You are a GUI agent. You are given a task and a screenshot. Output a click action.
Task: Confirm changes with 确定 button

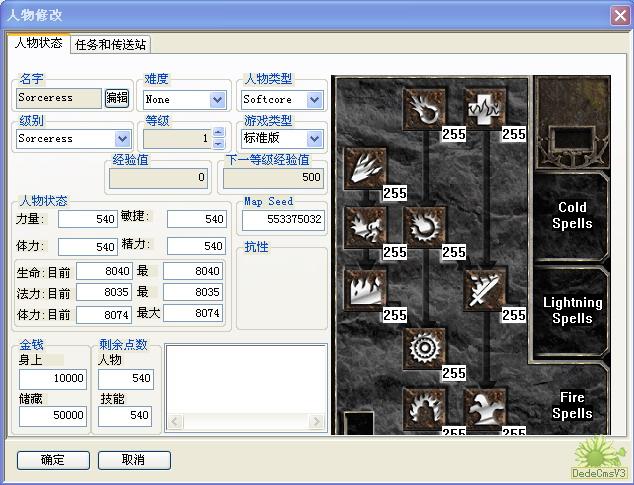(x=53, y=460)
